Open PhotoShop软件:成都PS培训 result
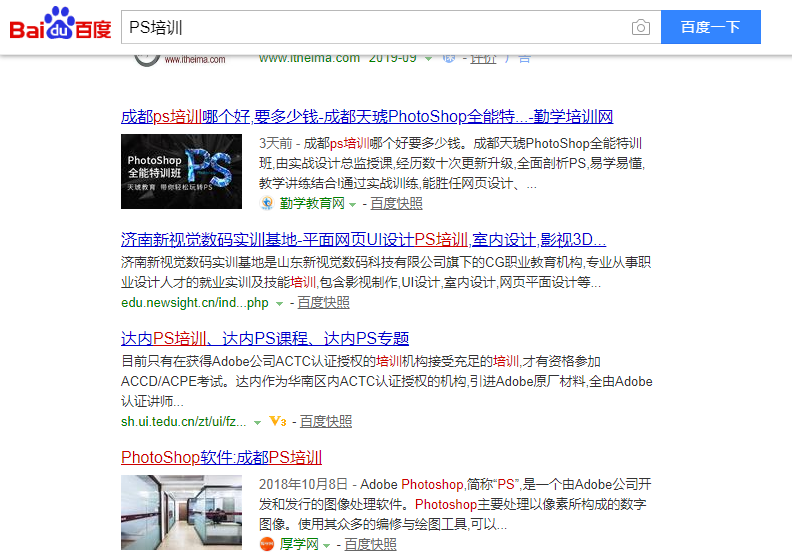 pyautogui.click(x=221, y=458)
